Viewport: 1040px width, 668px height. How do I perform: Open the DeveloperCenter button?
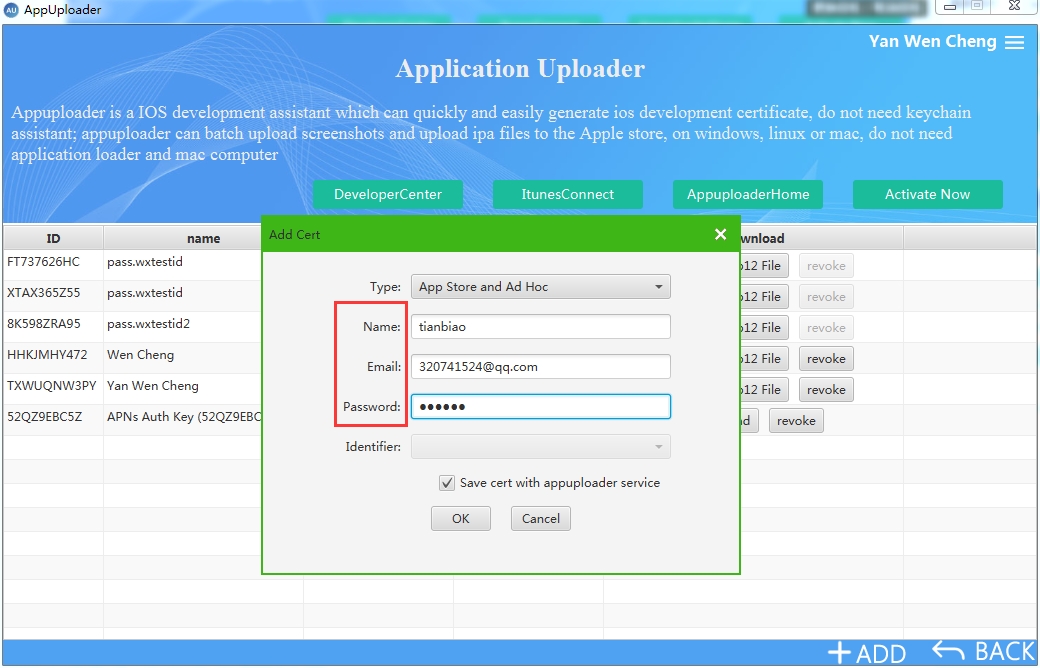[x=388, y=194]
